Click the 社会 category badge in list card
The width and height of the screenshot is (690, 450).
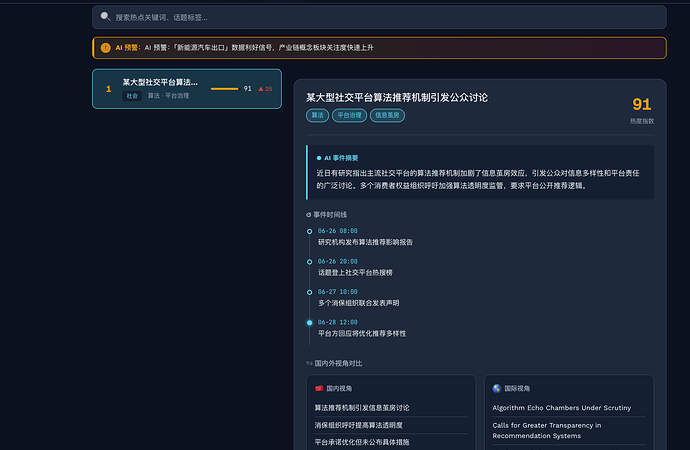click(132, 95)
